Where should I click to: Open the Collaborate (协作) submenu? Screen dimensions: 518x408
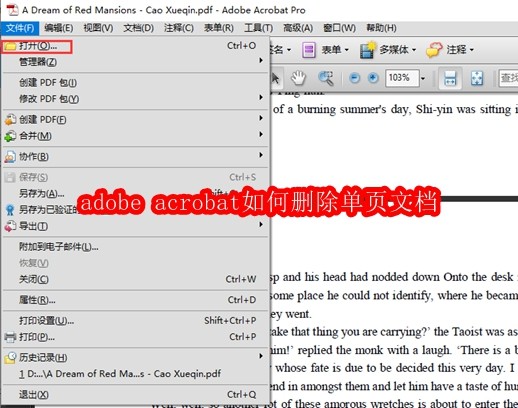[x=135, y=156]
